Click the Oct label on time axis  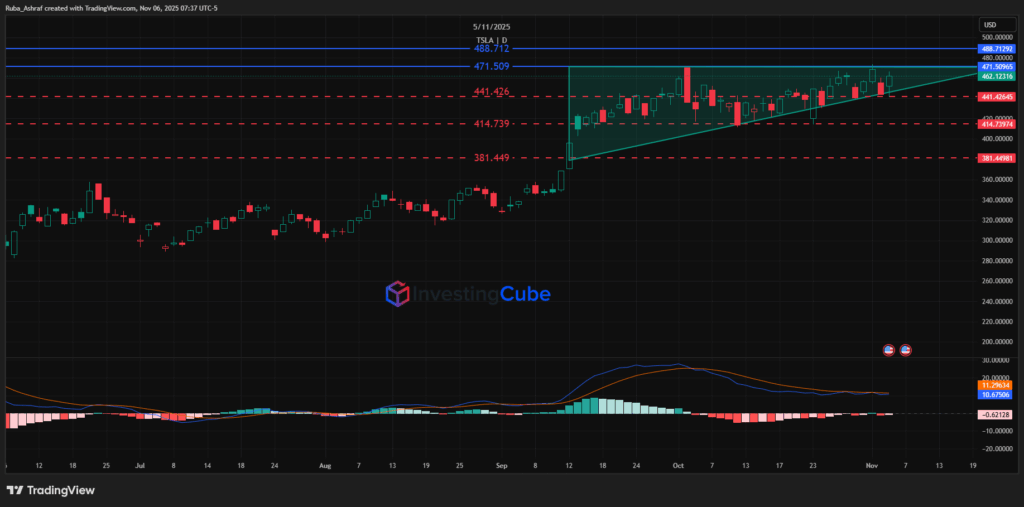pyautogui.click(x=678, y=466)
